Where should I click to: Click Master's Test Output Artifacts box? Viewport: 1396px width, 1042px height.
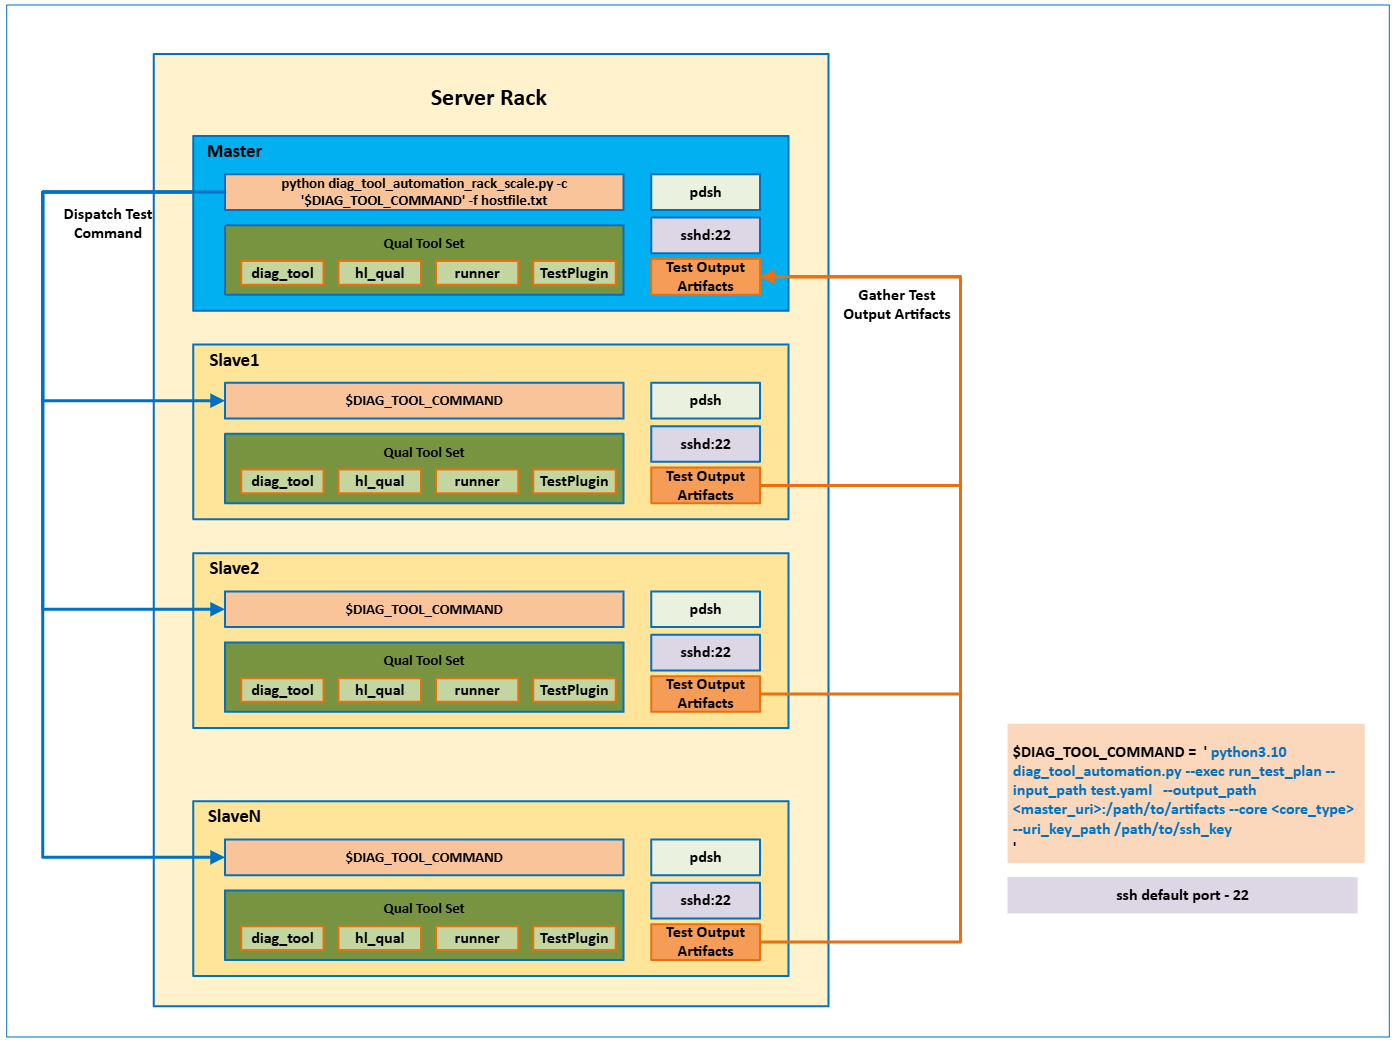tap(705, 277)
